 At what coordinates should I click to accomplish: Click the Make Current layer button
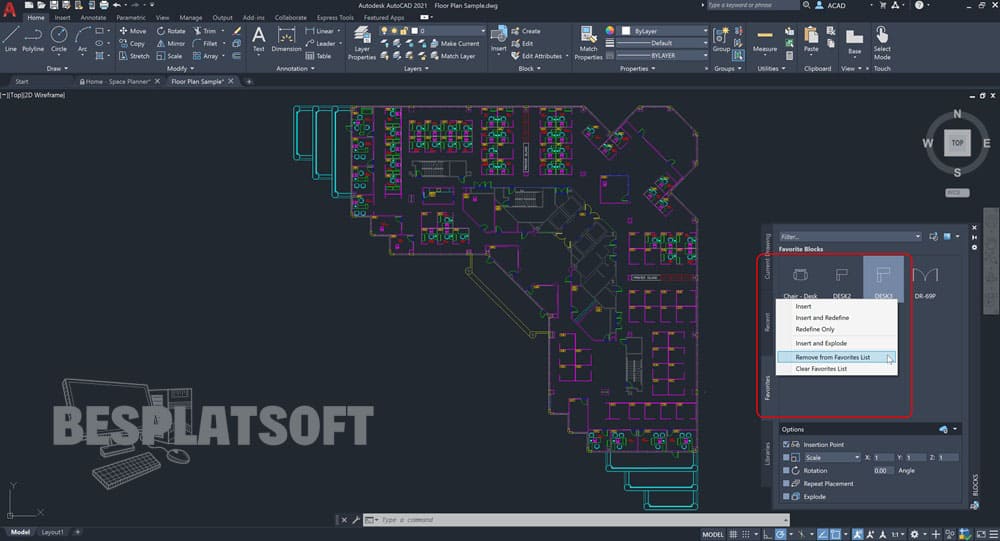[454, 44]
